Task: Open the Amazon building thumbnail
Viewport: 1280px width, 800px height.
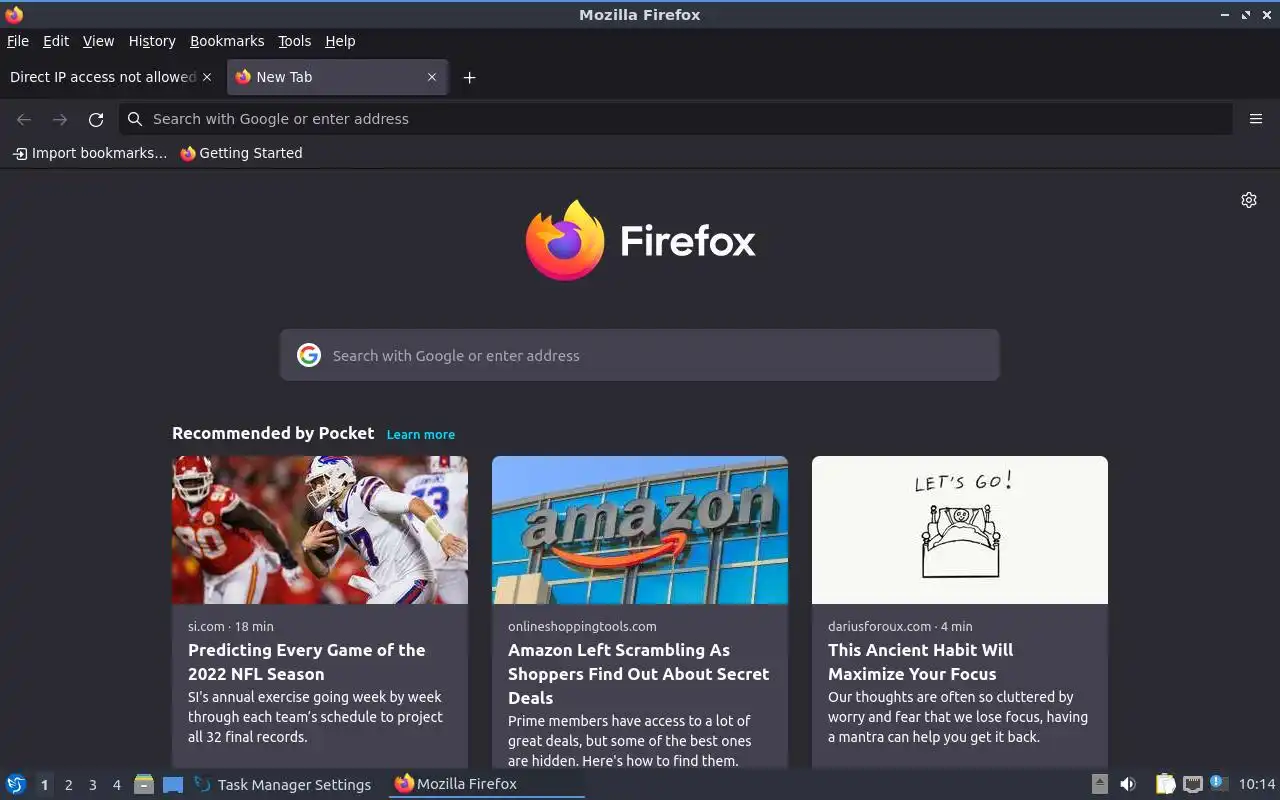Action: point(640,530)
